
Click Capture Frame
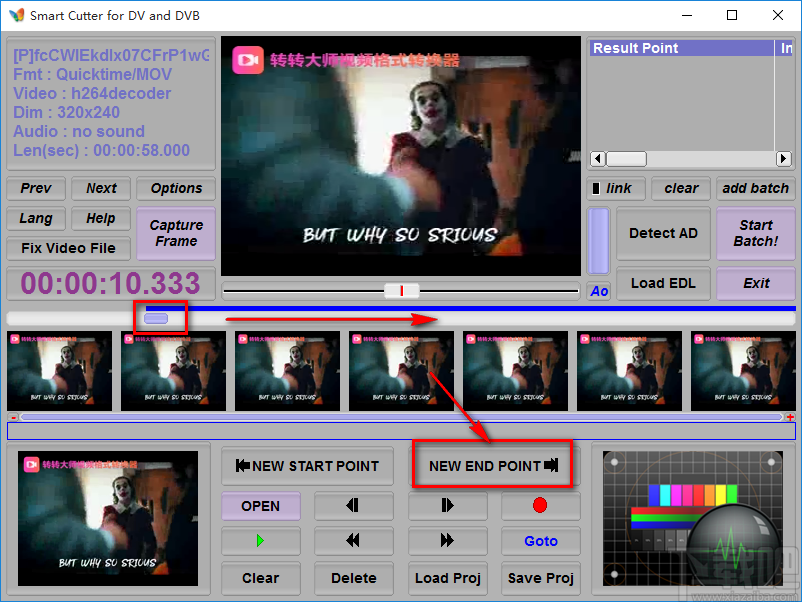(176, 233)
